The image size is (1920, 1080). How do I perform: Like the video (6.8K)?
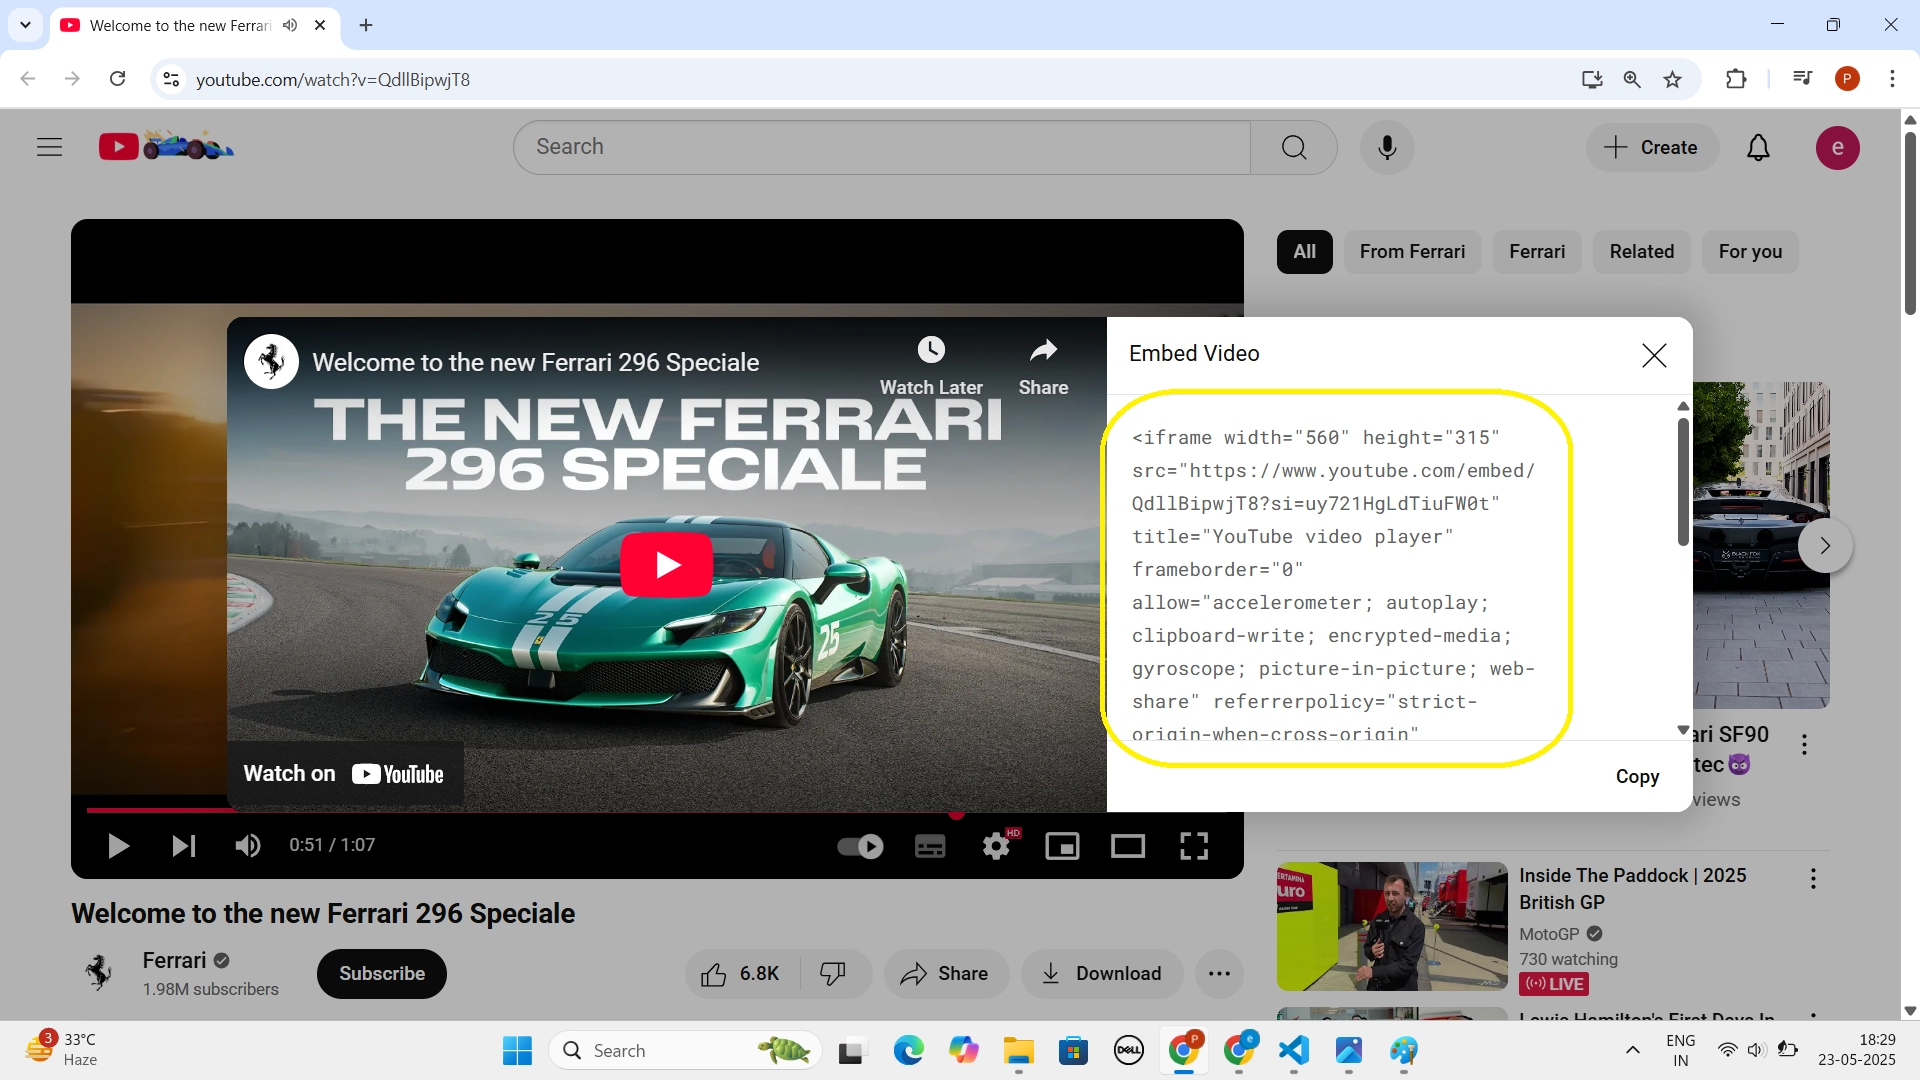point(741,974)
